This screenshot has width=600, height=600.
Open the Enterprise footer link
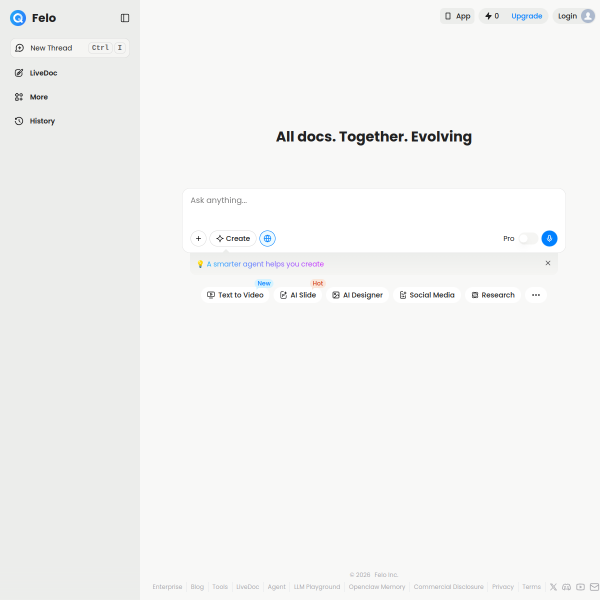point(167,587)
